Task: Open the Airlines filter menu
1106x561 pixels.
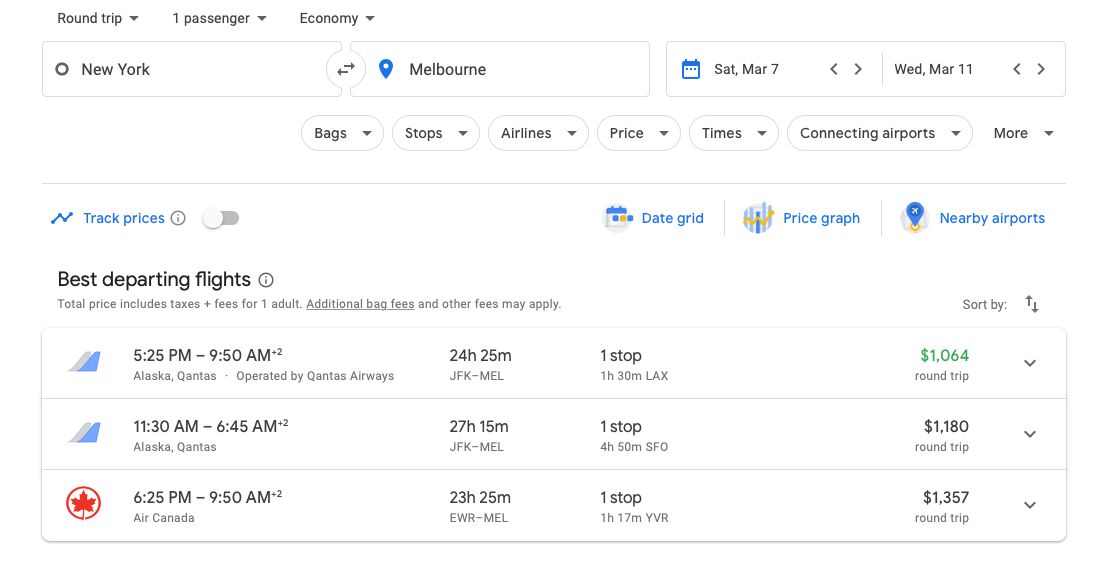Action: click(538, 133)
